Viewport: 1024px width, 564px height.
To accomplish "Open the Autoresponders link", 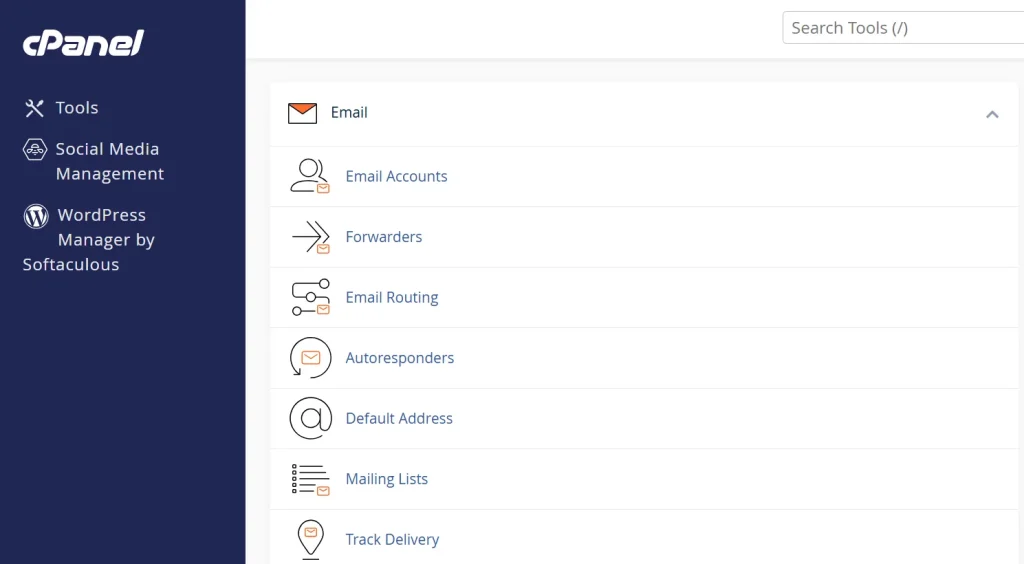I will [x=400, y=358].
